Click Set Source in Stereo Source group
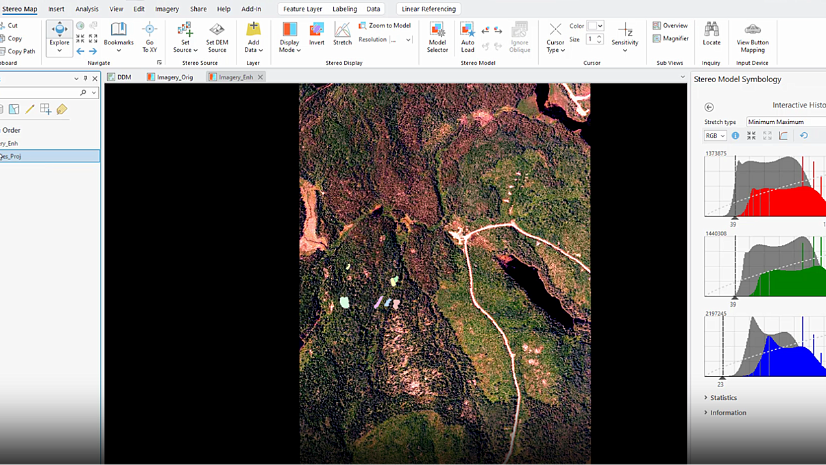The image size is (826, 465). pyautogui.click(x=185, y=37)
